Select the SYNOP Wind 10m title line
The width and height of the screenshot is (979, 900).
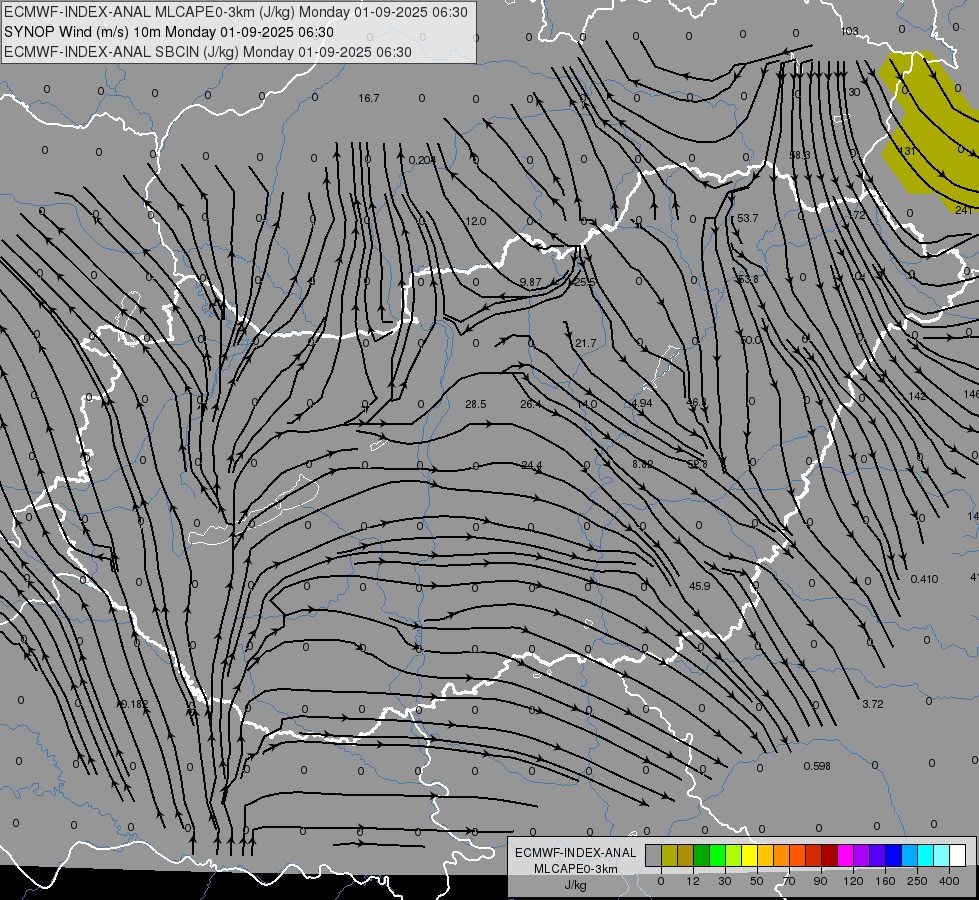tap(169, 32)
